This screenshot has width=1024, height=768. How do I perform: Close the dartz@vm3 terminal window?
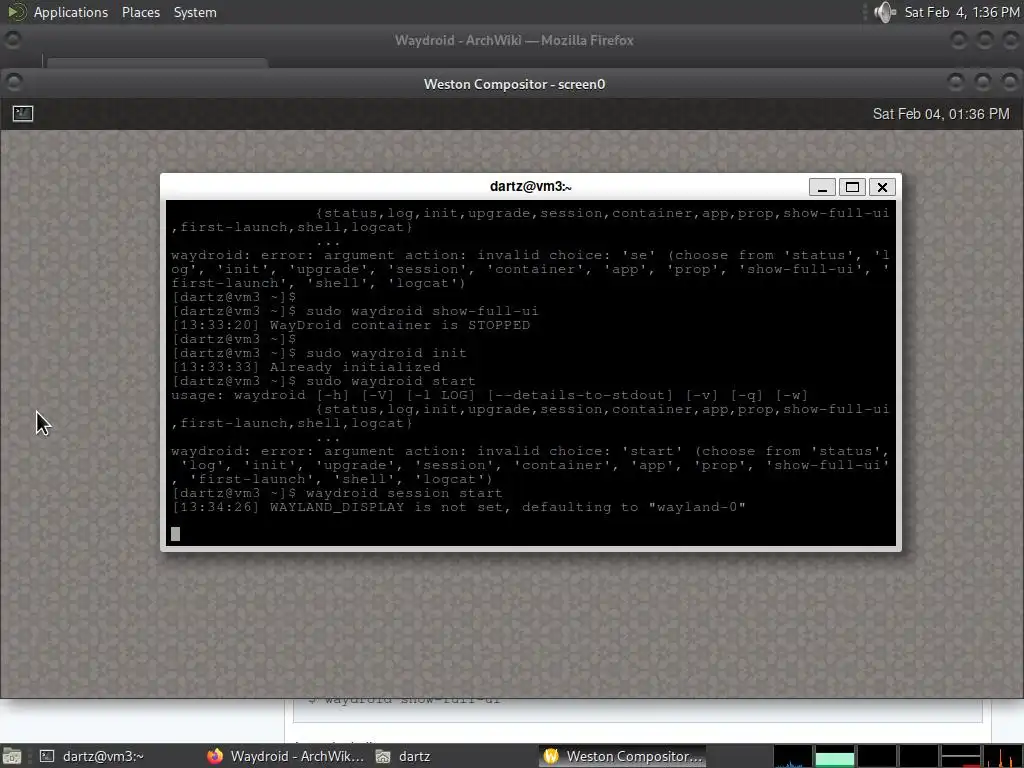point(882,187)
